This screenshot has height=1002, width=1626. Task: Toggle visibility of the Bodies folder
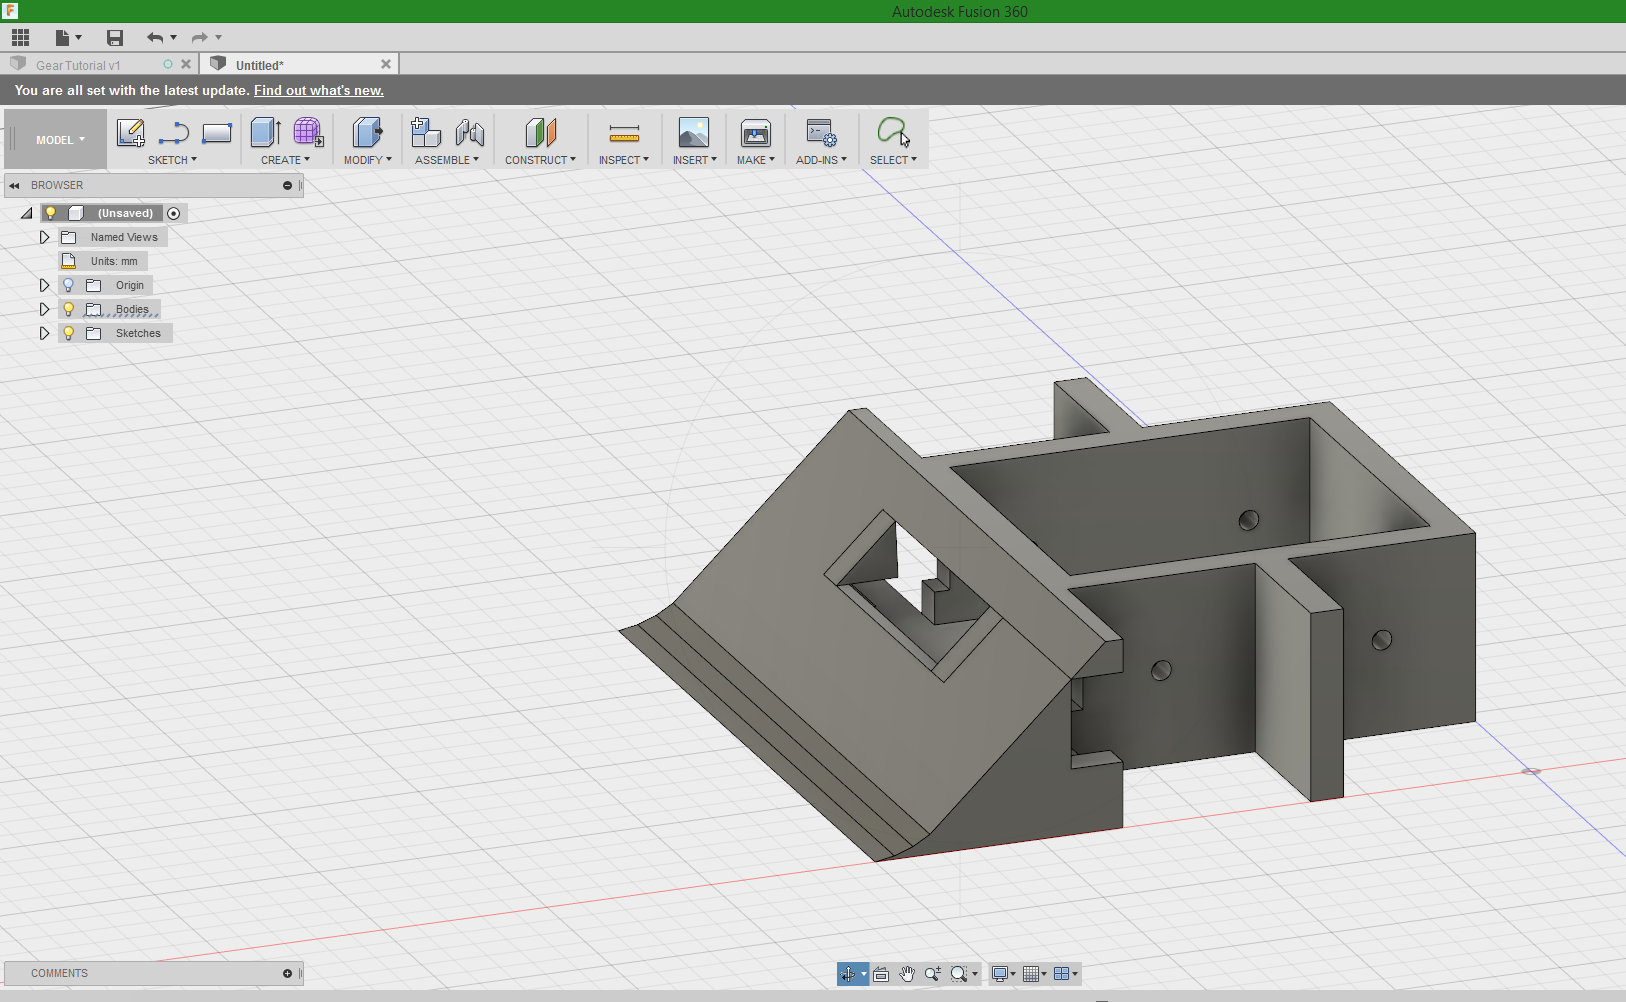tap(67, 309)
